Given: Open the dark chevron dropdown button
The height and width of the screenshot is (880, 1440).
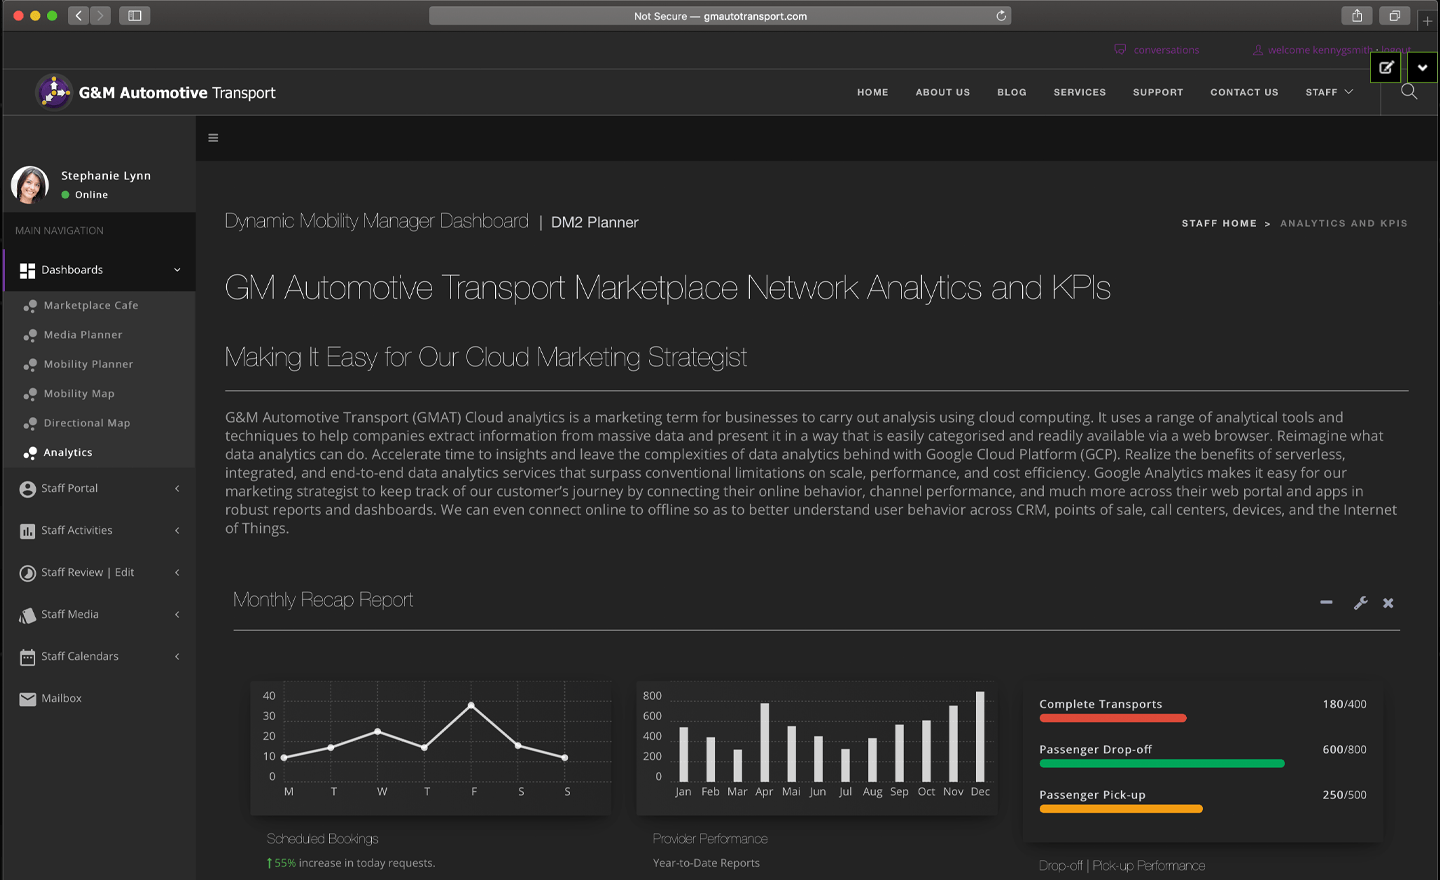Looking at the screenshot, I should tap(1422, 68).
